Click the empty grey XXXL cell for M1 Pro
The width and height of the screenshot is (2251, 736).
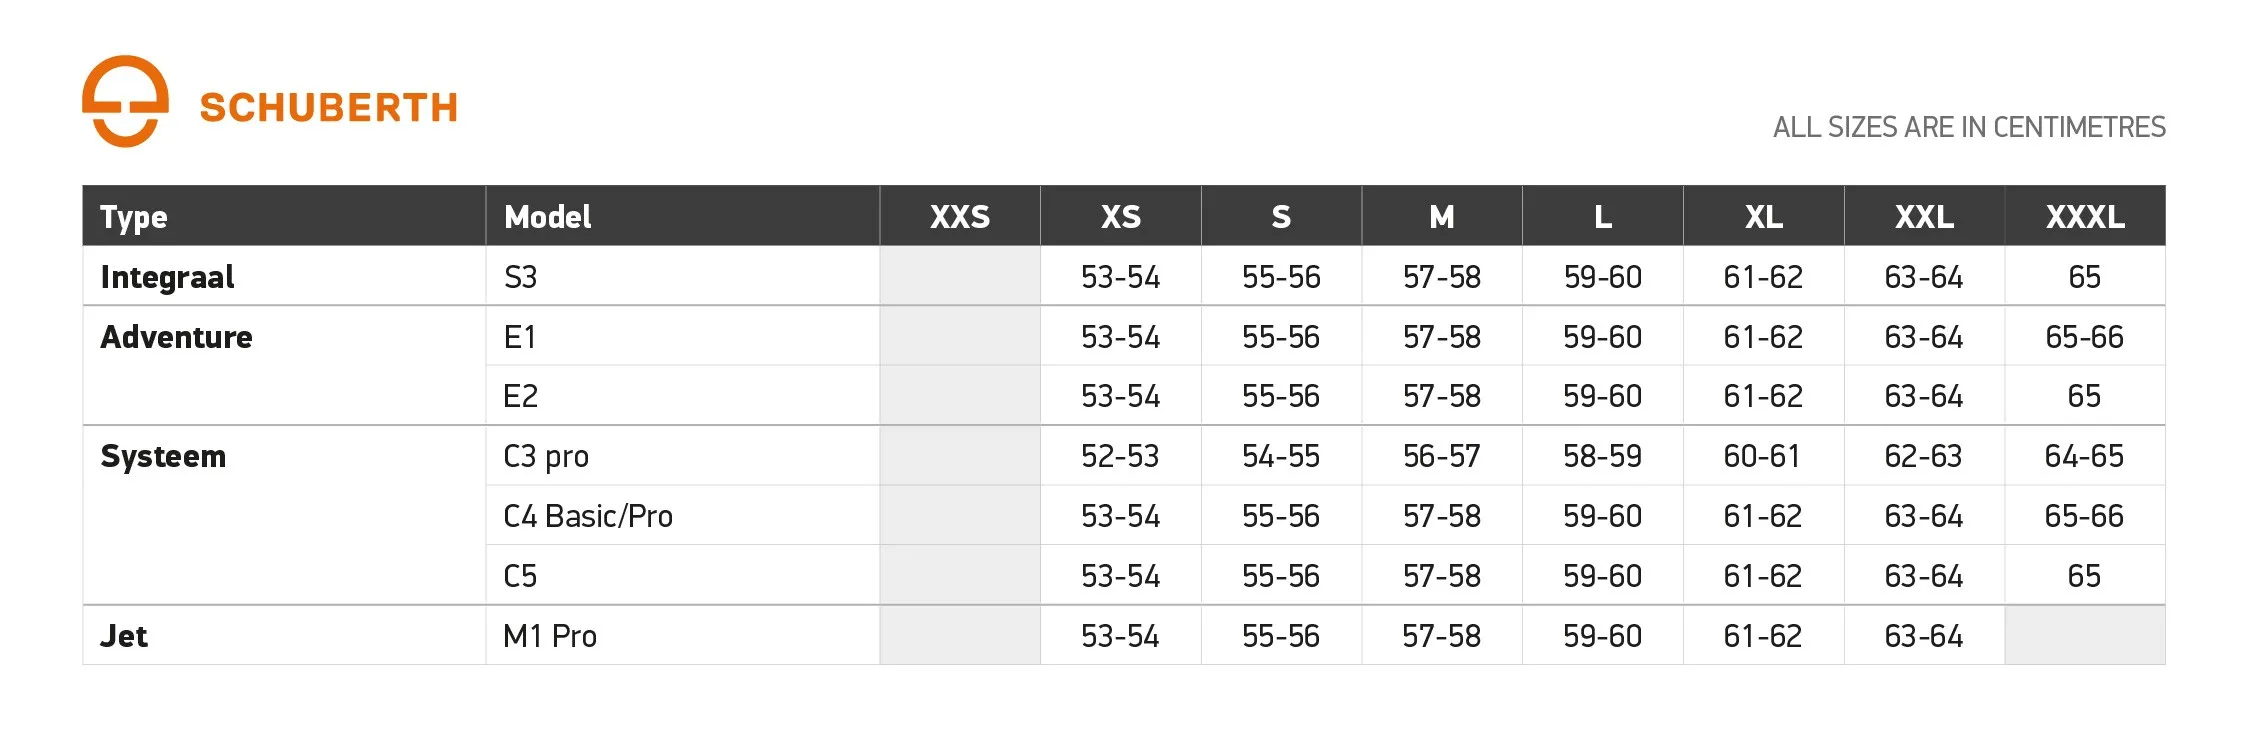click(x=2084, y=636)
